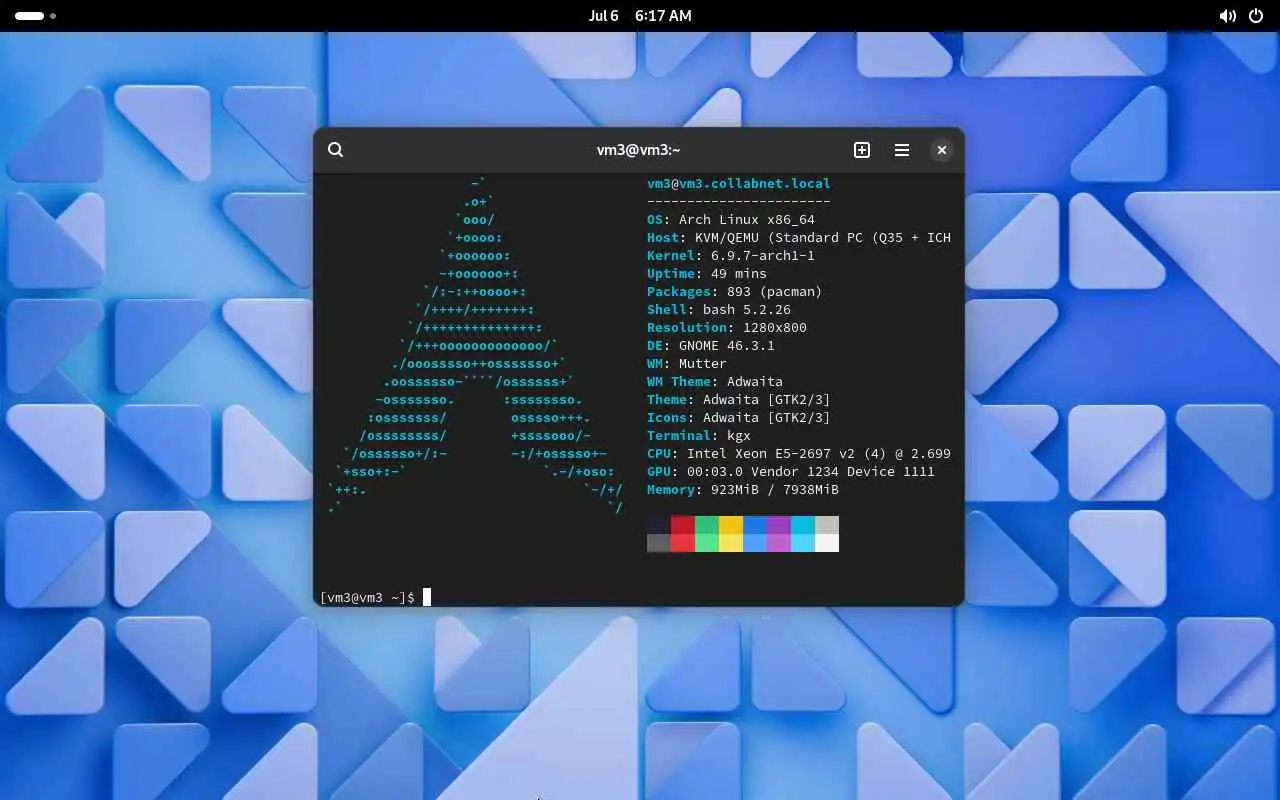Open a new terminal tab
Viewport: 1280px width, 800px height.
coord(862,150)
